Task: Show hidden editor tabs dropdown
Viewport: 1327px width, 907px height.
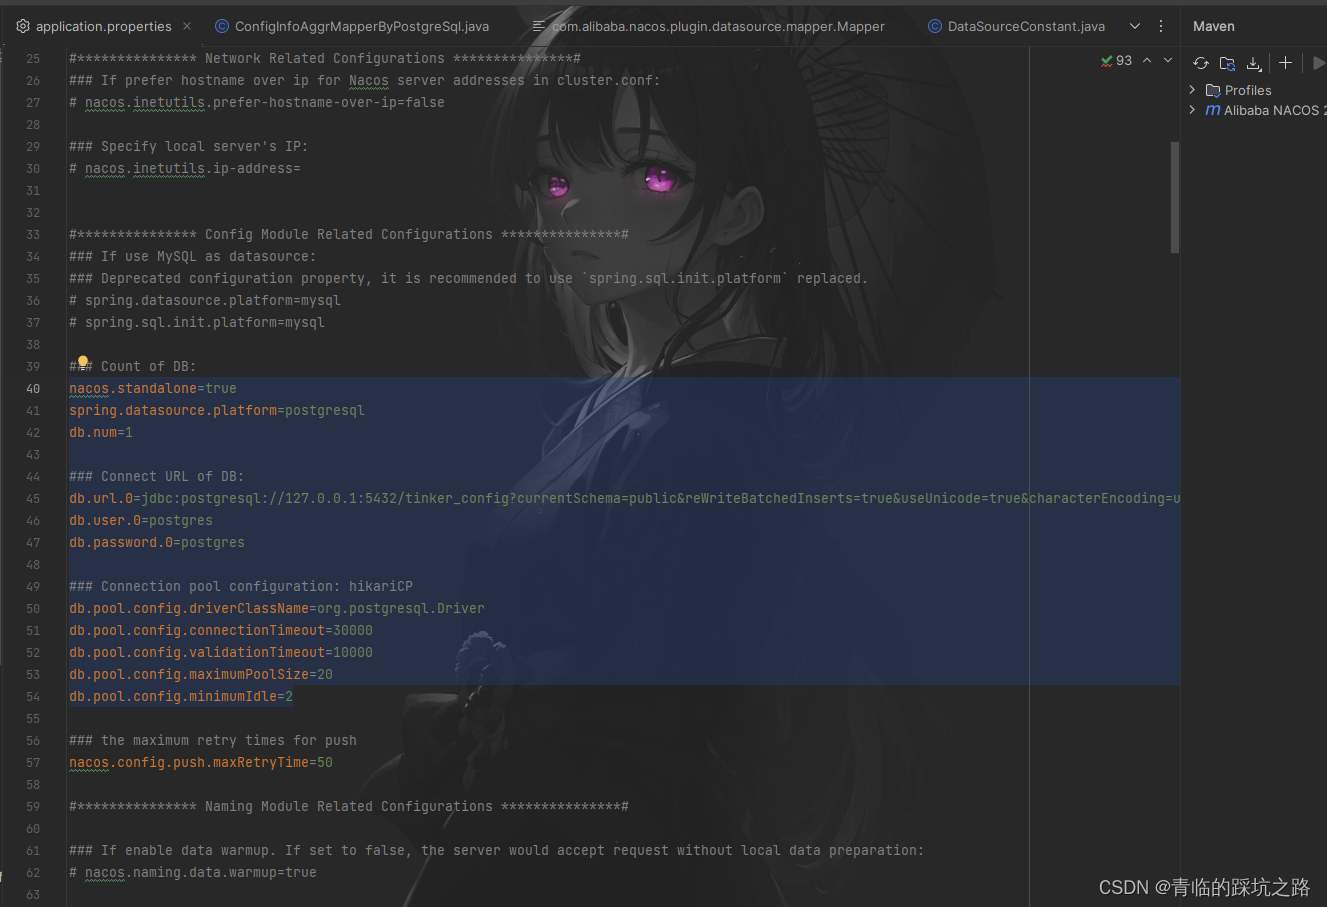Action: [1135, 26]
